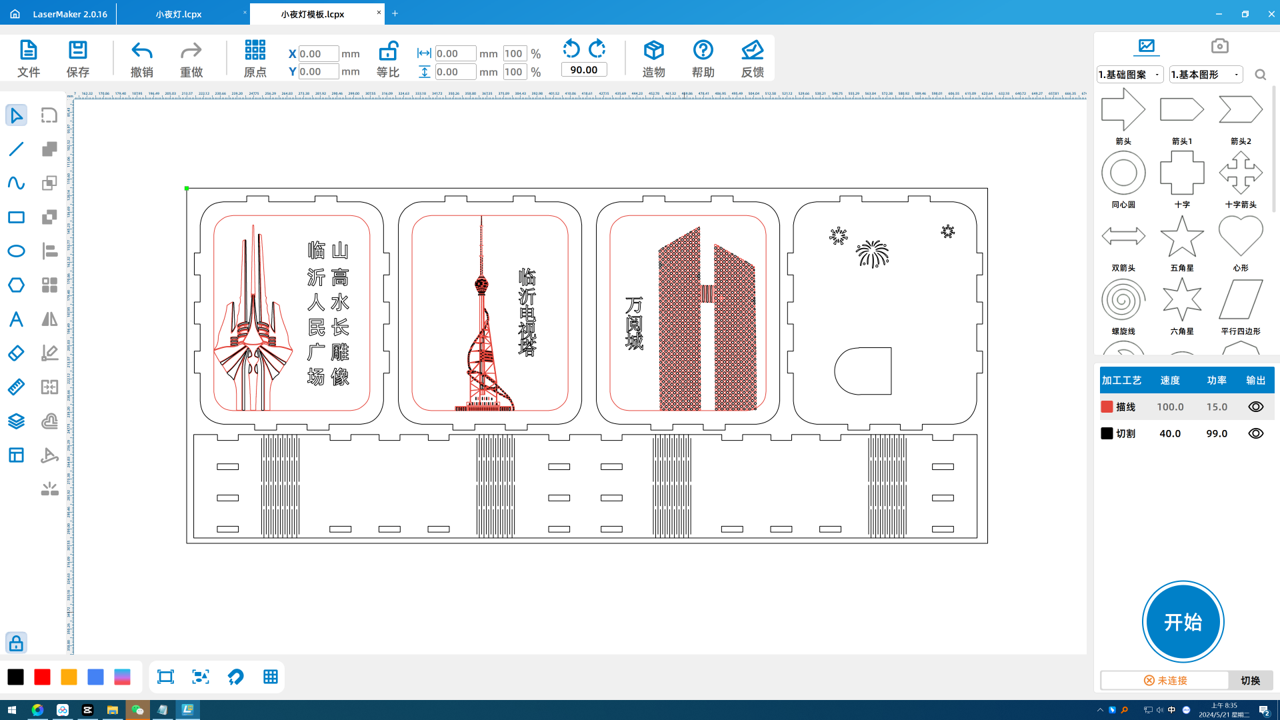Click the X coordinate input field
The image size is (1280, 720).
coord(318,54)
